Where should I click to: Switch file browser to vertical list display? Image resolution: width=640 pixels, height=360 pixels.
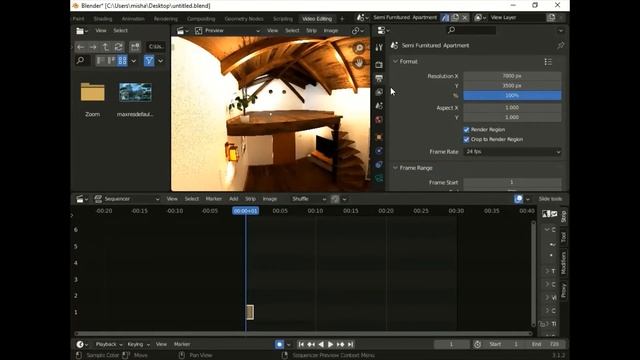(100, 61)
